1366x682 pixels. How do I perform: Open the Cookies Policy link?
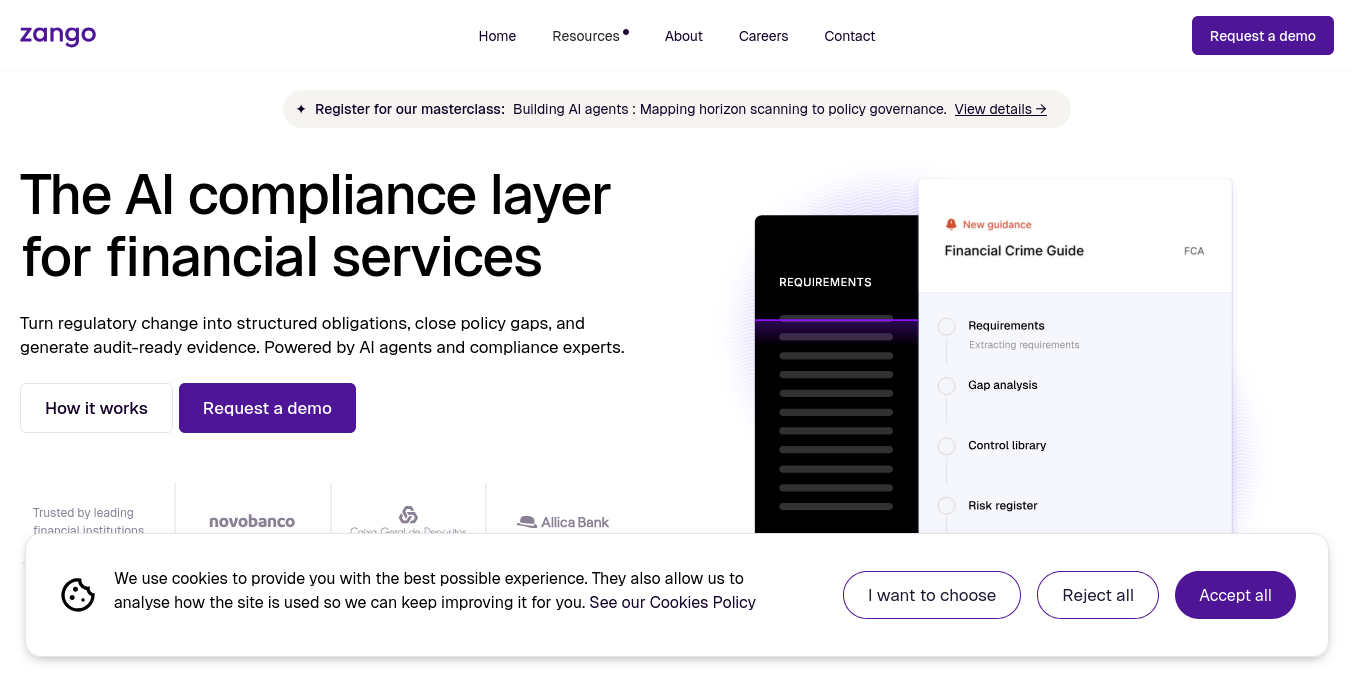coord(703,602)
